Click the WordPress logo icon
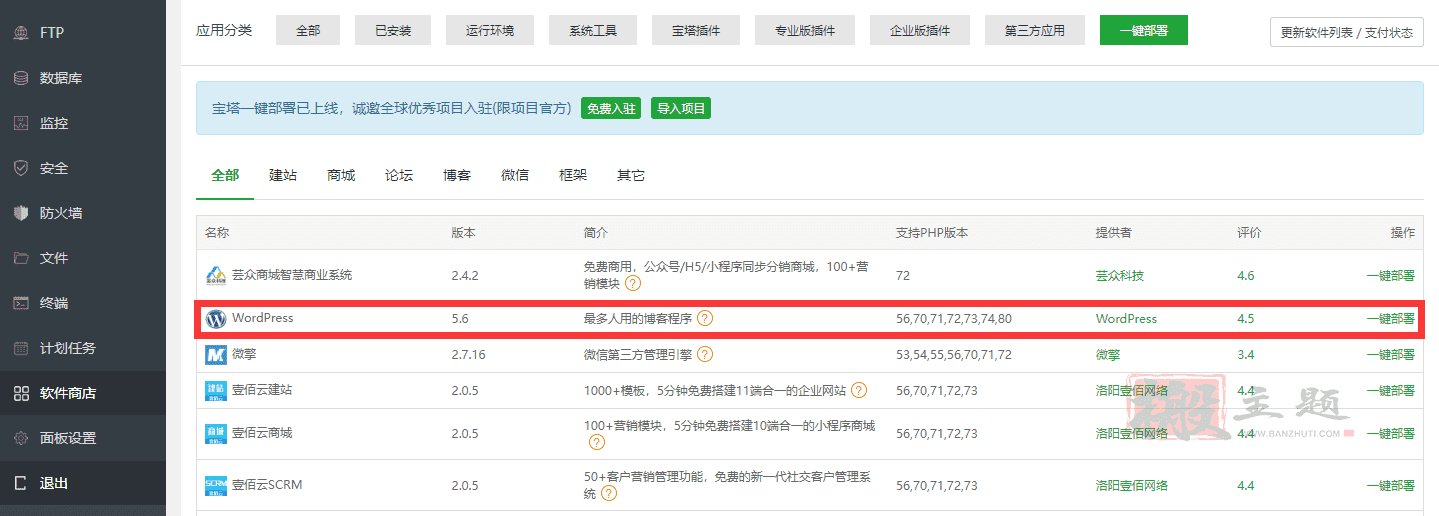This screenshot has width=1439, height=516. click(216, 319)
